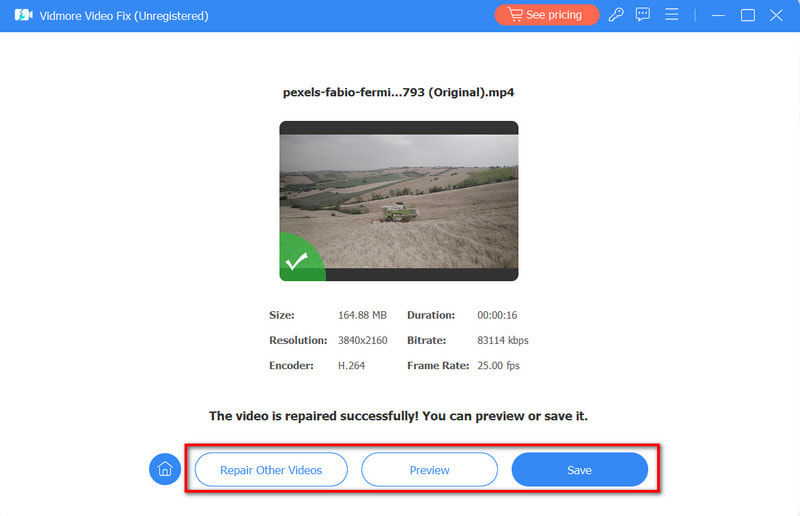Open the hamburger menu in title bar
This screenshot has width=800, height=516.
672,15
